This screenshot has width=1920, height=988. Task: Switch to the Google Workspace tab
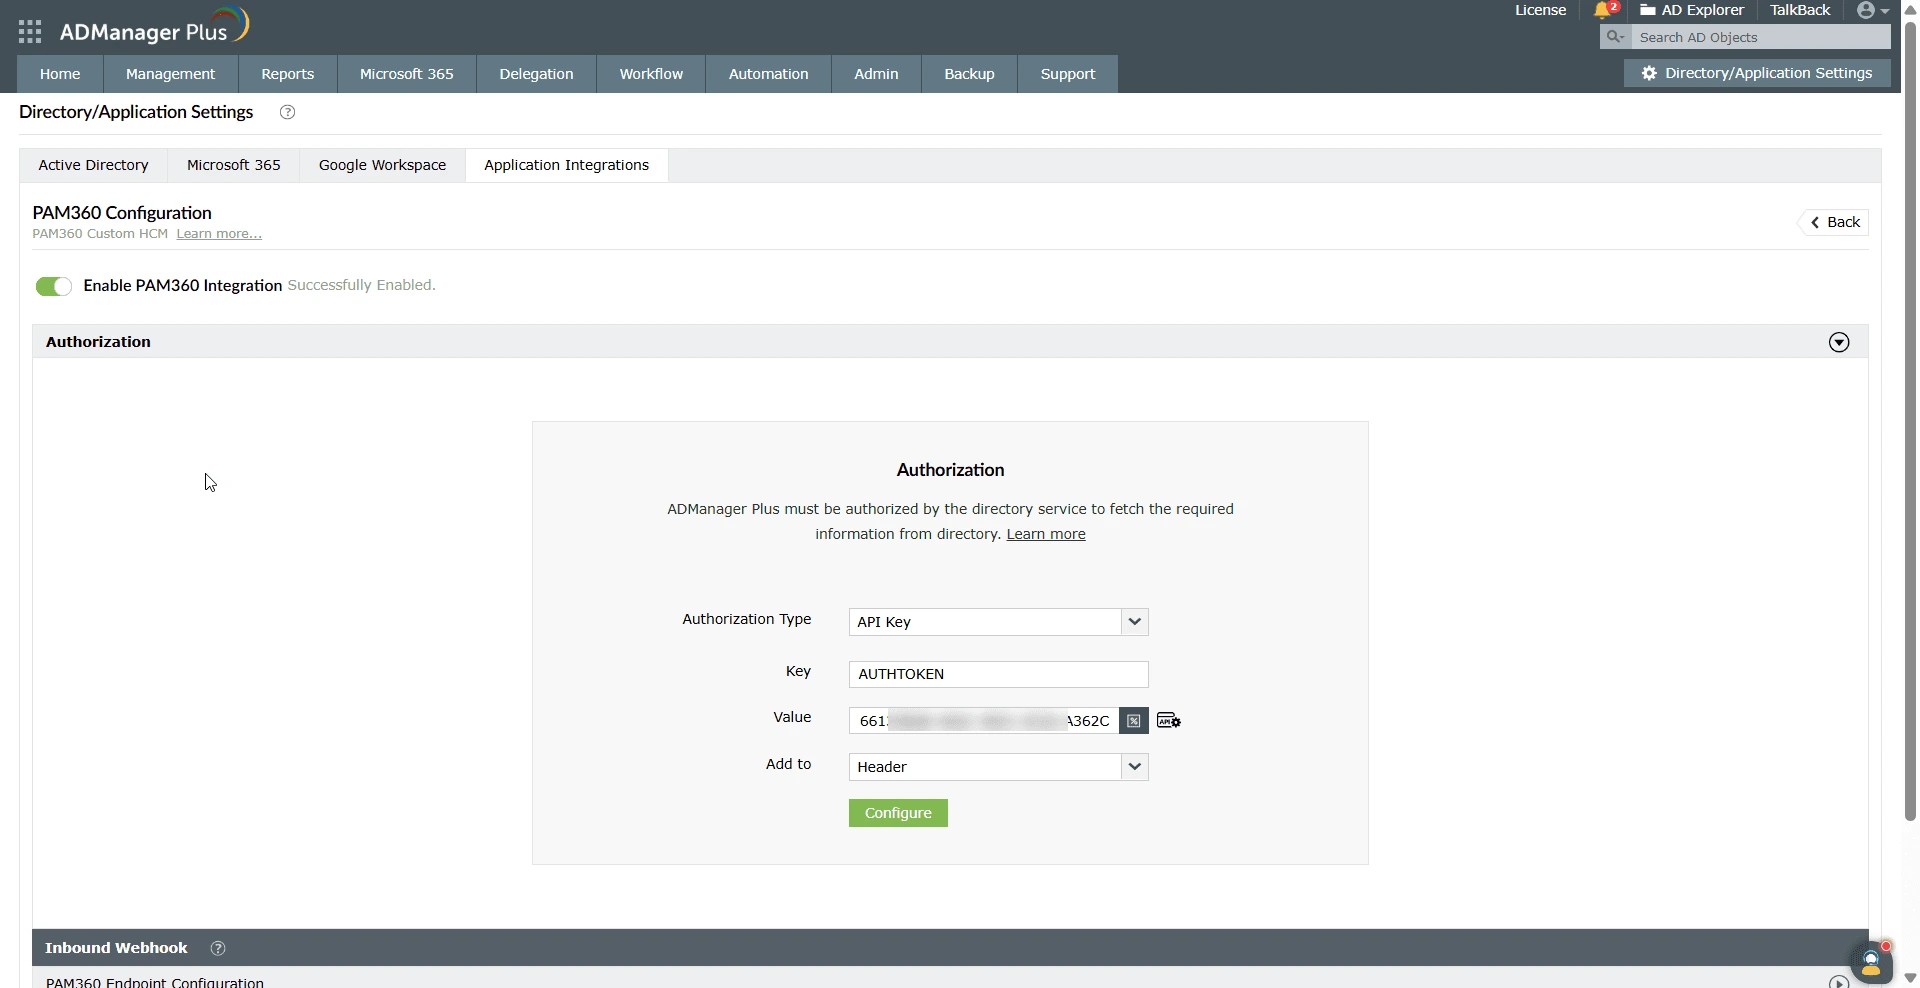pyautogui.click(x=382, y=165)
